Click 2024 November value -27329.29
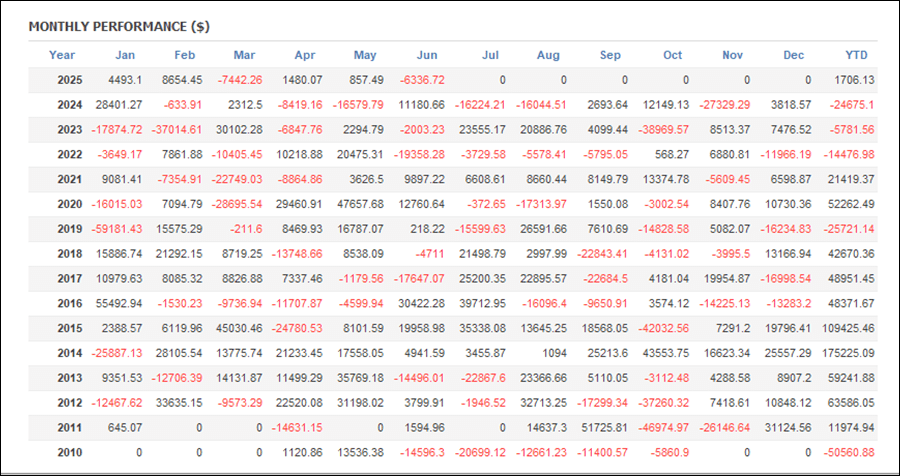Image resolution: width=900 pixels, height=476 pixels. pyautogui.click(x=724, y=105)
